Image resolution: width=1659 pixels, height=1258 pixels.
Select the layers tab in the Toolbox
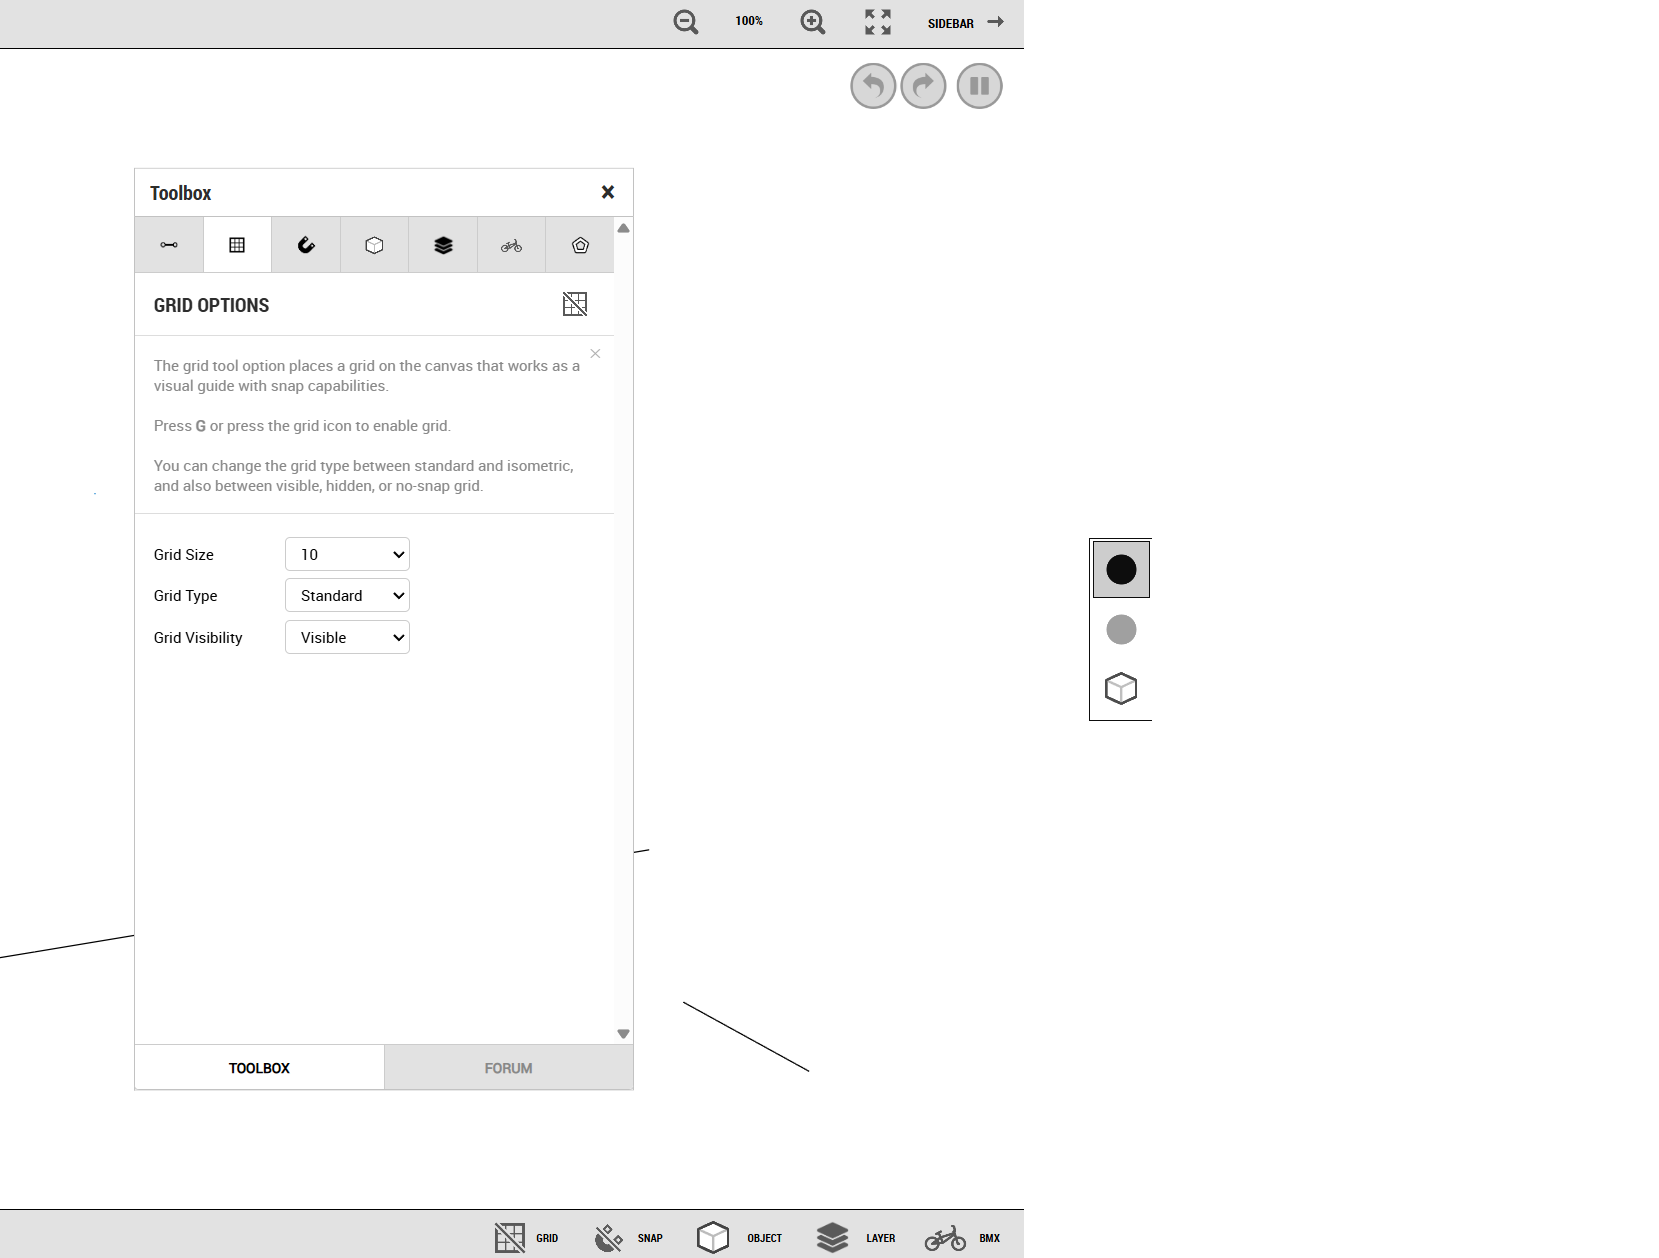pos(443,244)
